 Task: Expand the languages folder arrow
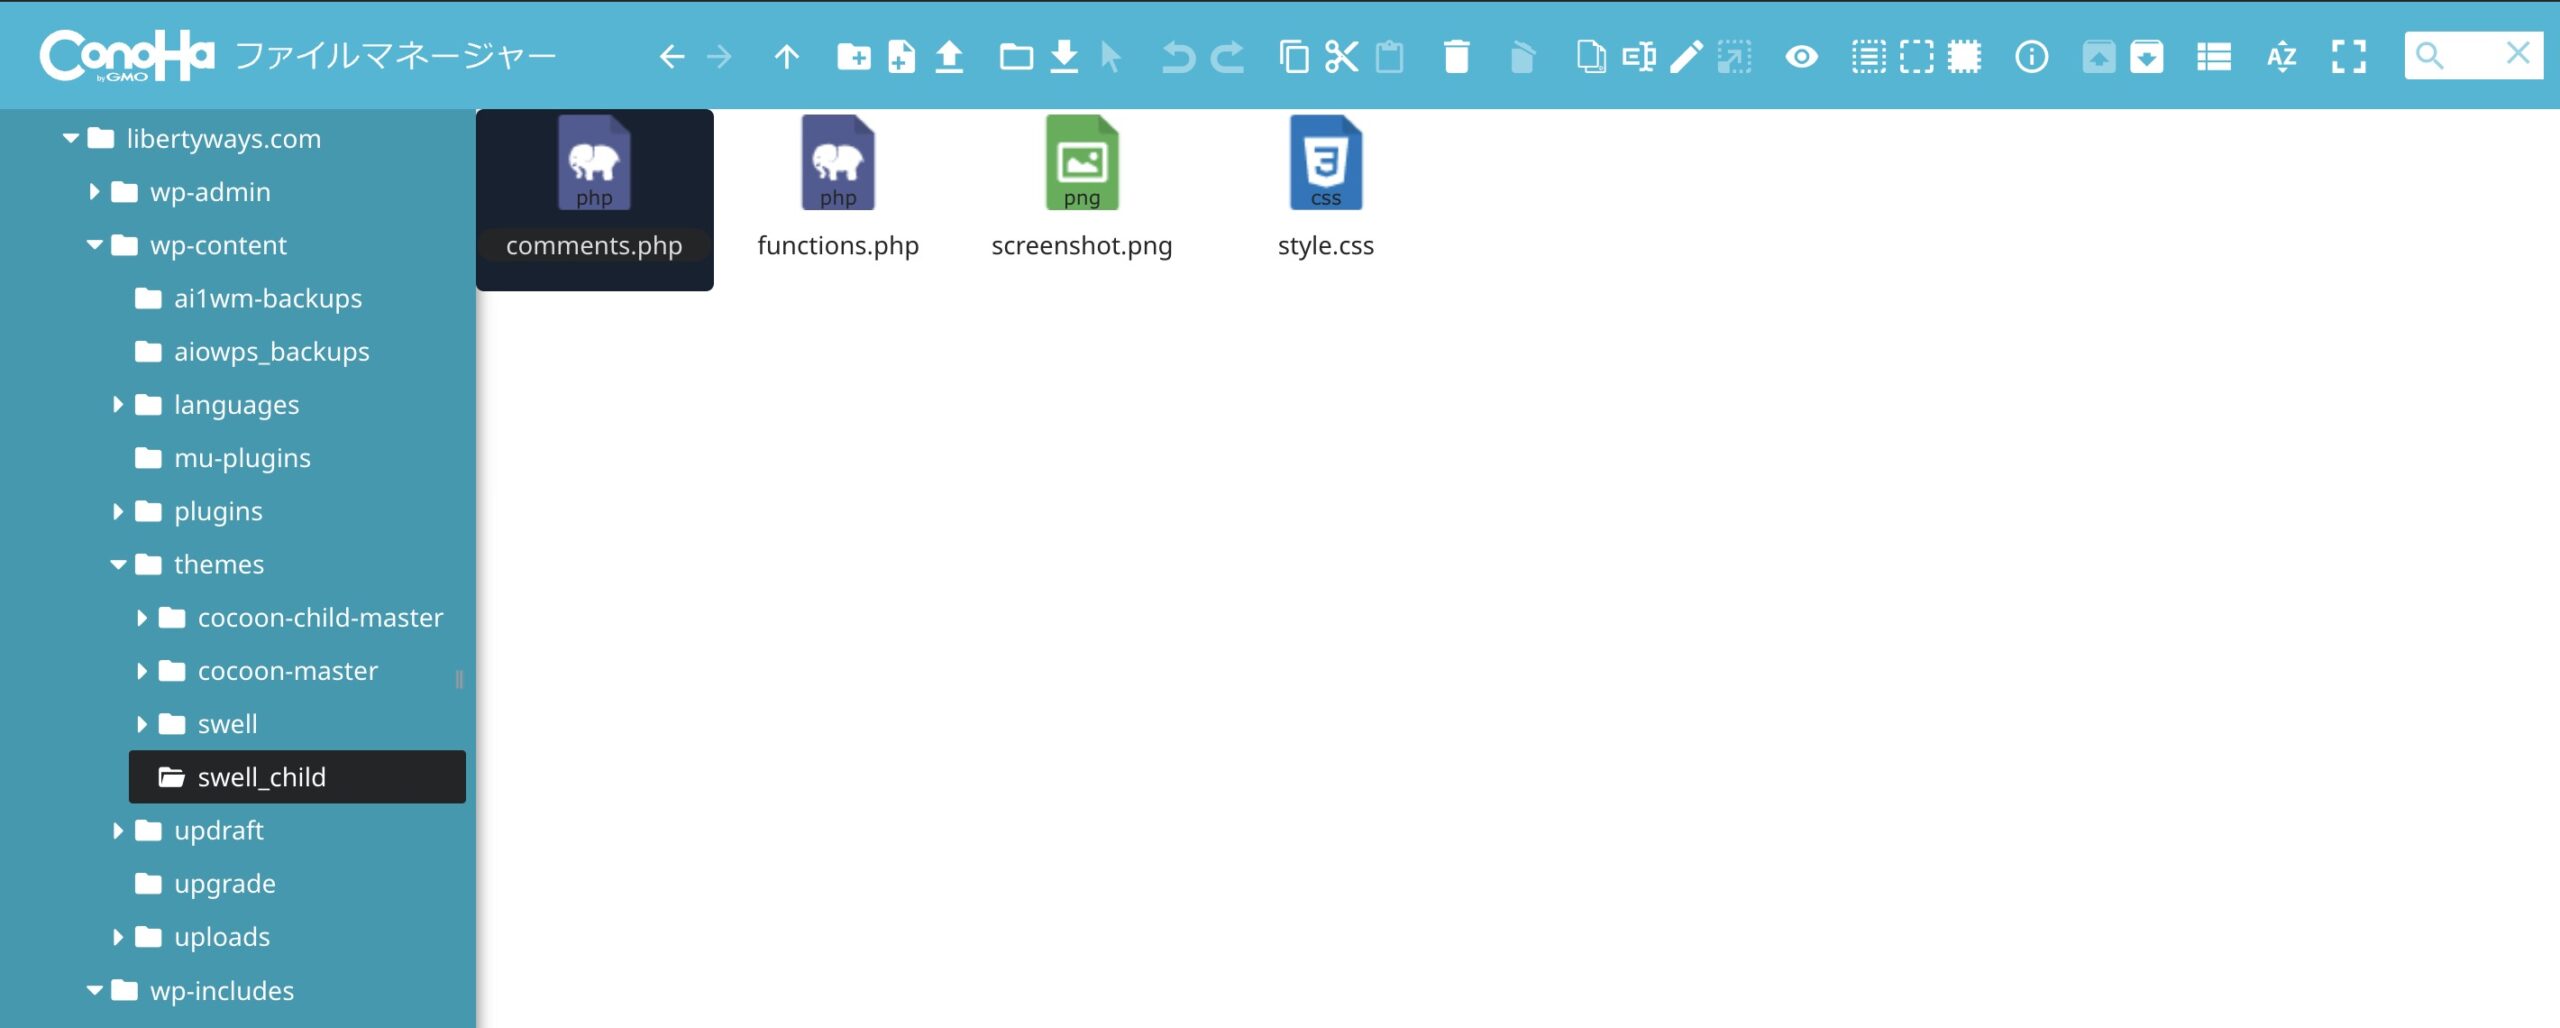118,404
